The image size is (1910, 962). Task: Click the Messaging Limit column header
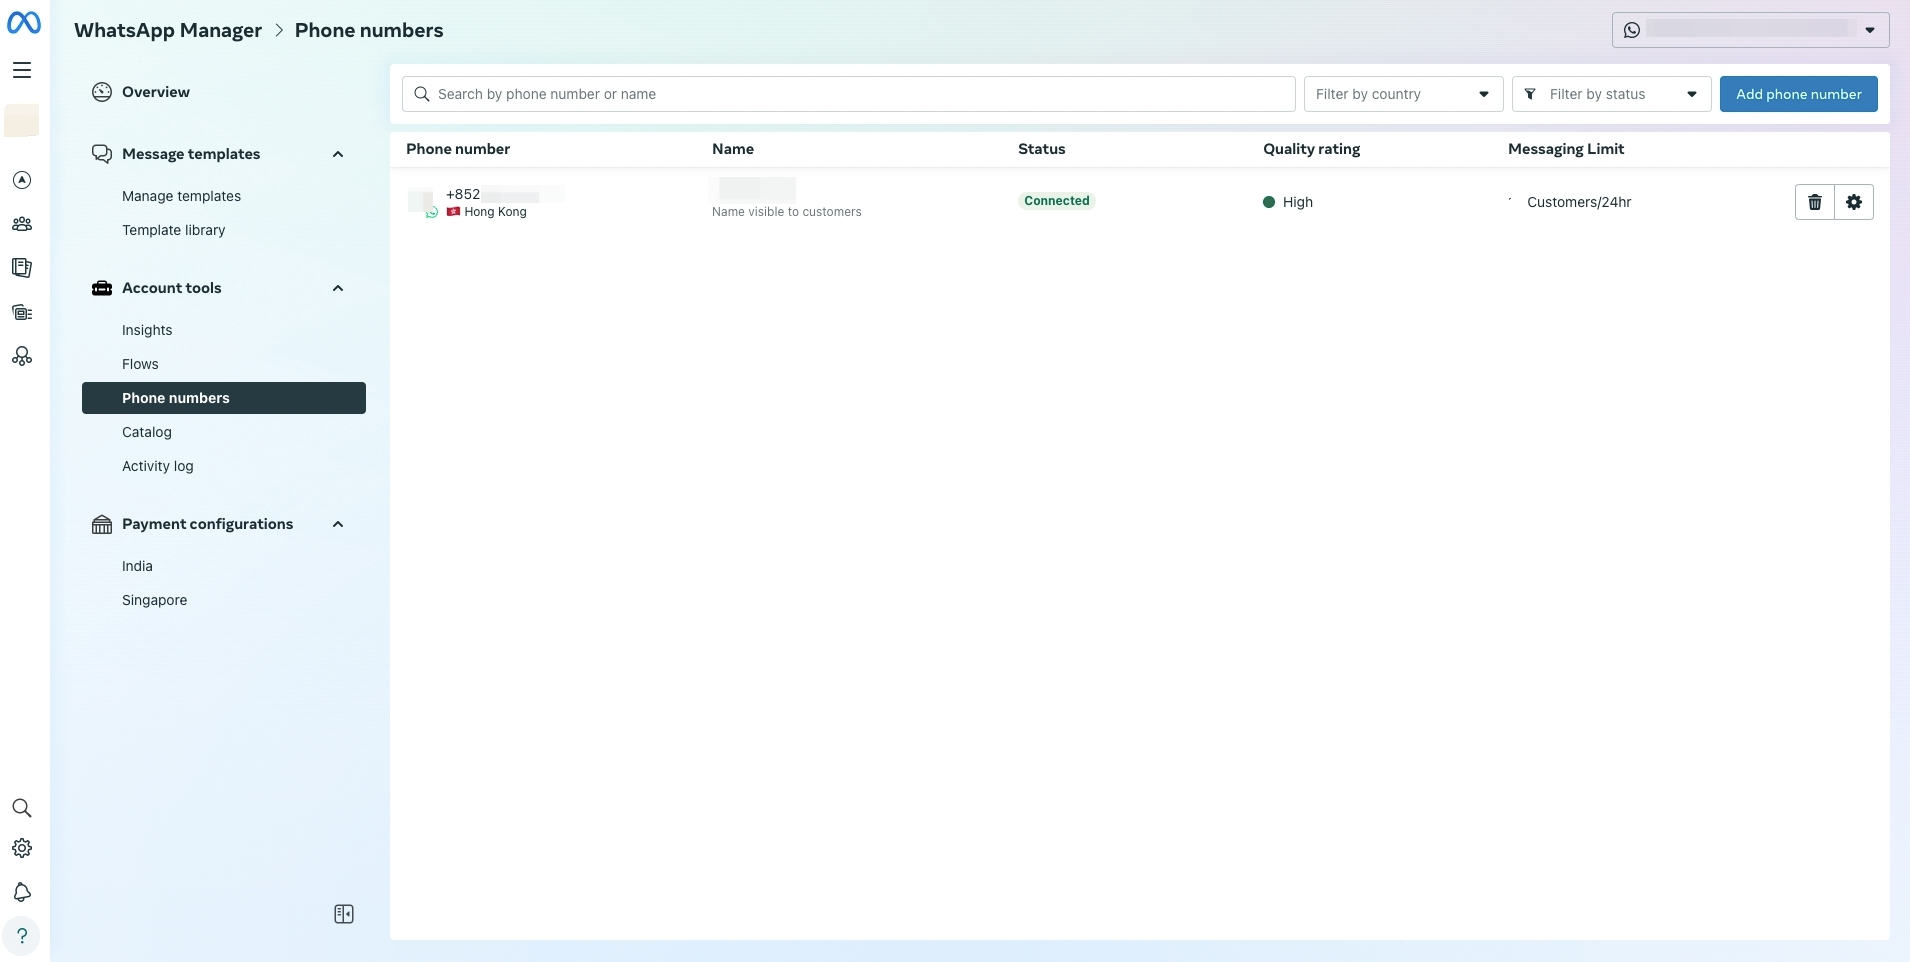click(1566, 149)
